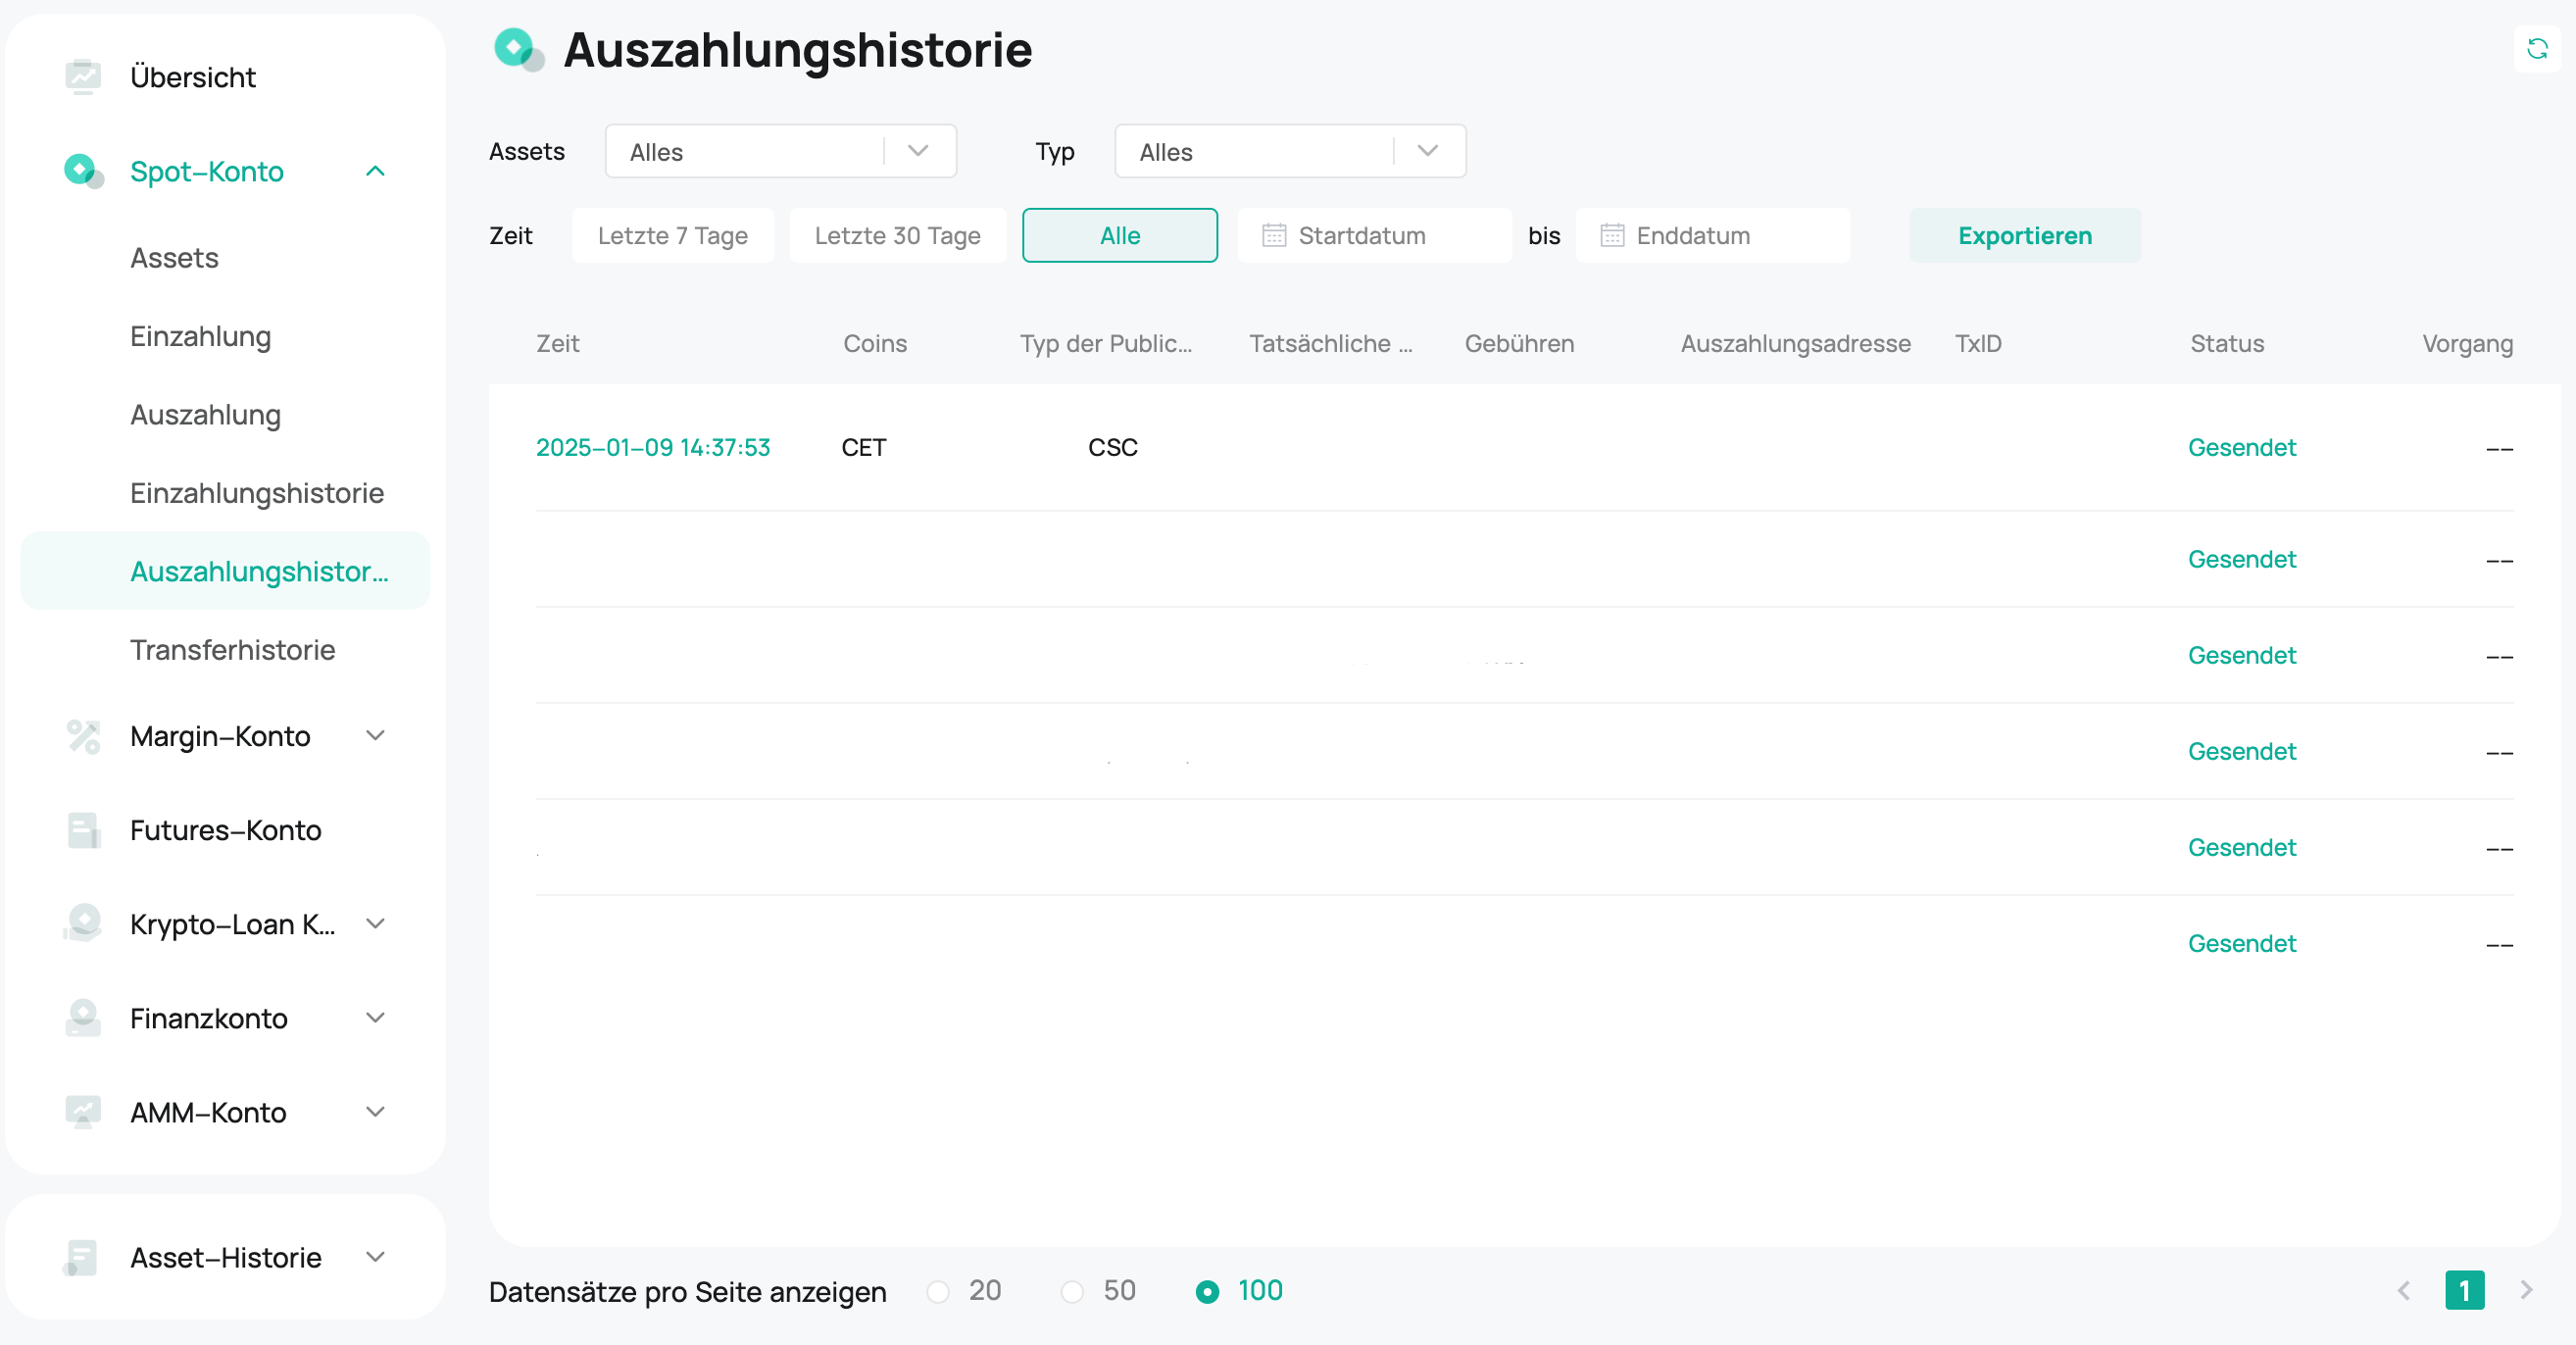The image size is (2576, 1345).
Task: Click the calendar icon in Enddatum field
Action: click(x=1611, y=235)
